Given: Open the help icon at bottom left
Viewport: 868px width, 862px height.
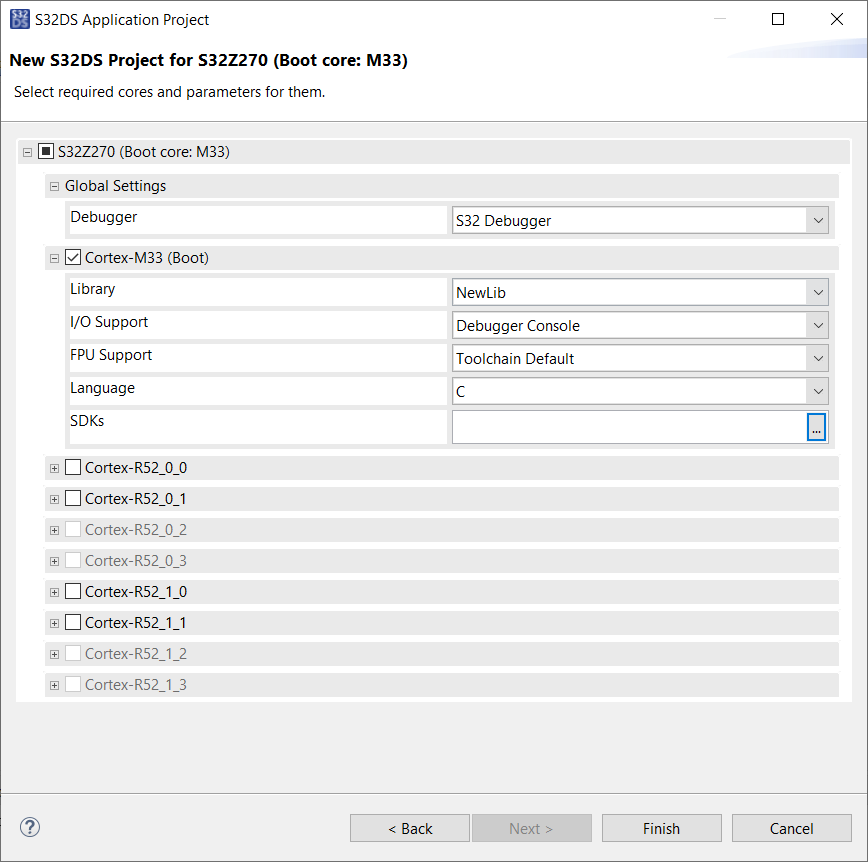Looking at the screenshot, I should tap(29, 827).
